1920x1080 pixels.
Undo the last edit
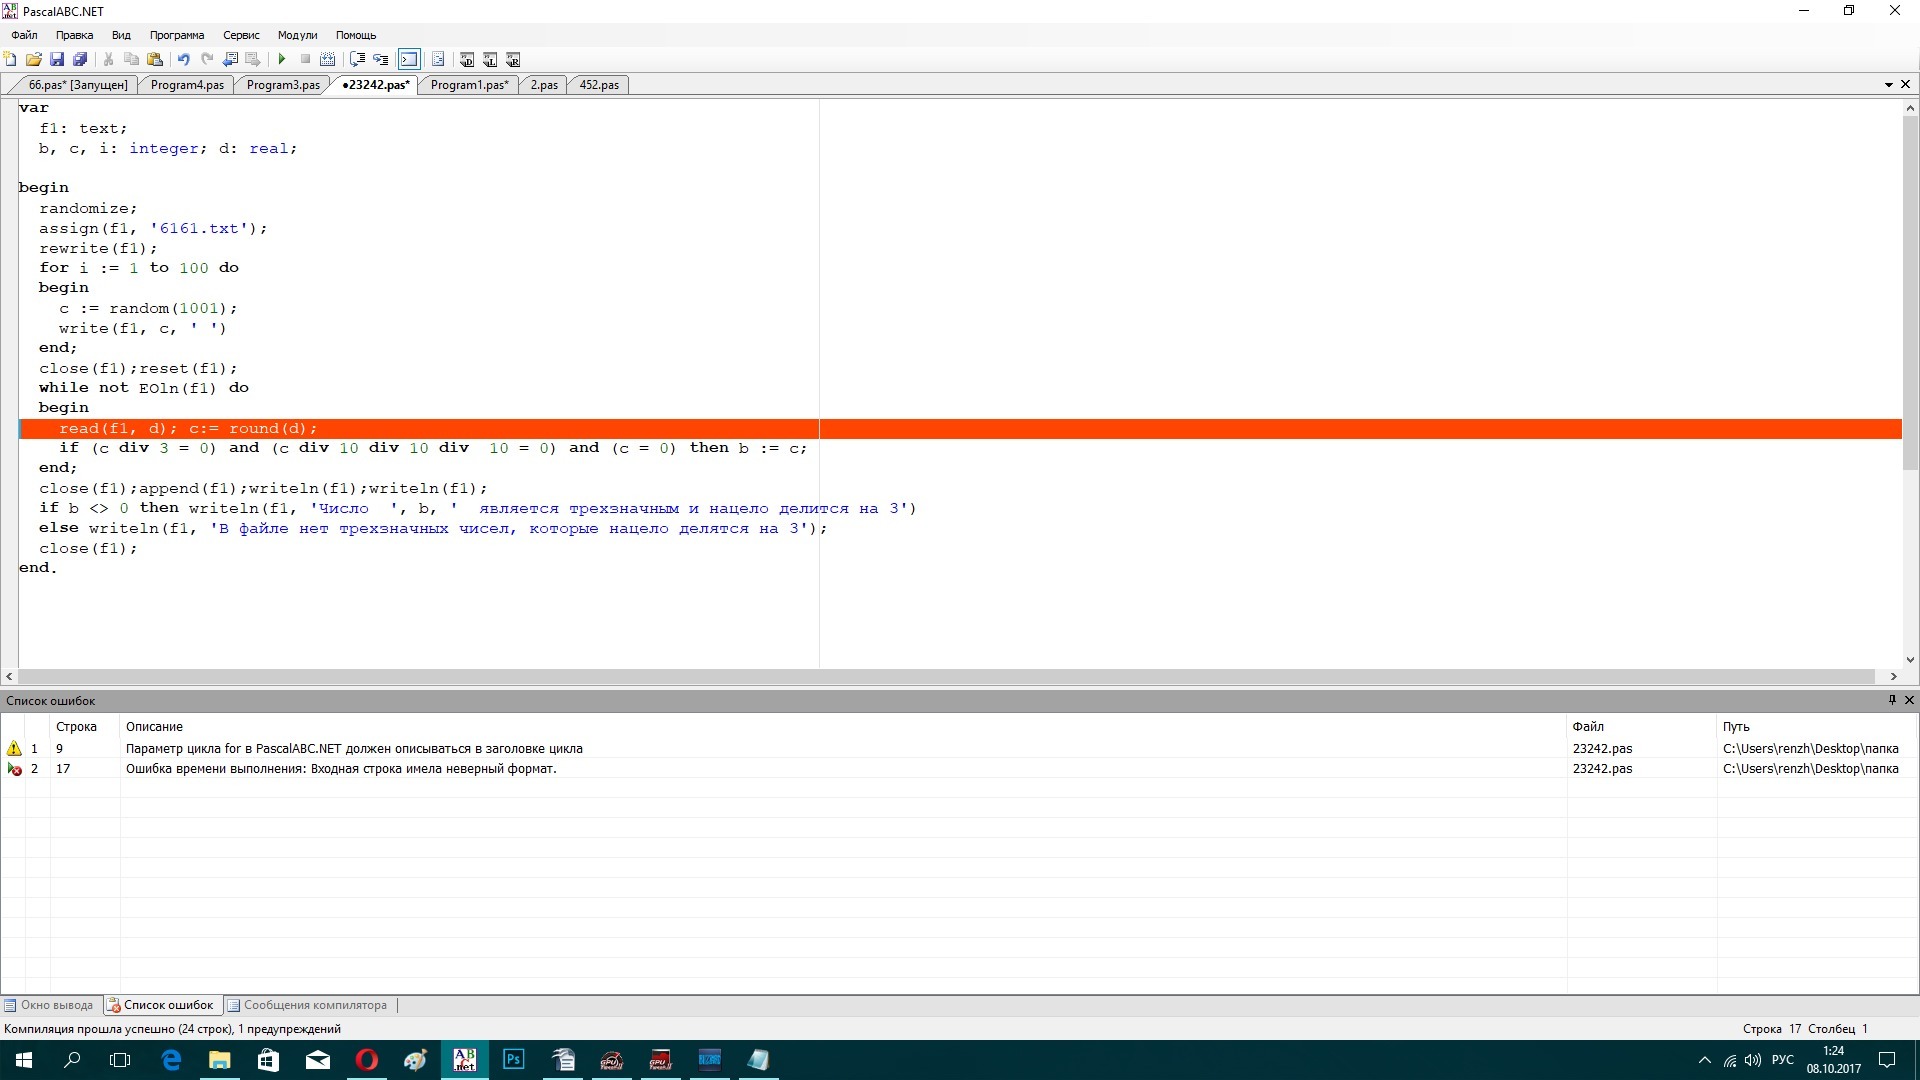coord(183,60)
